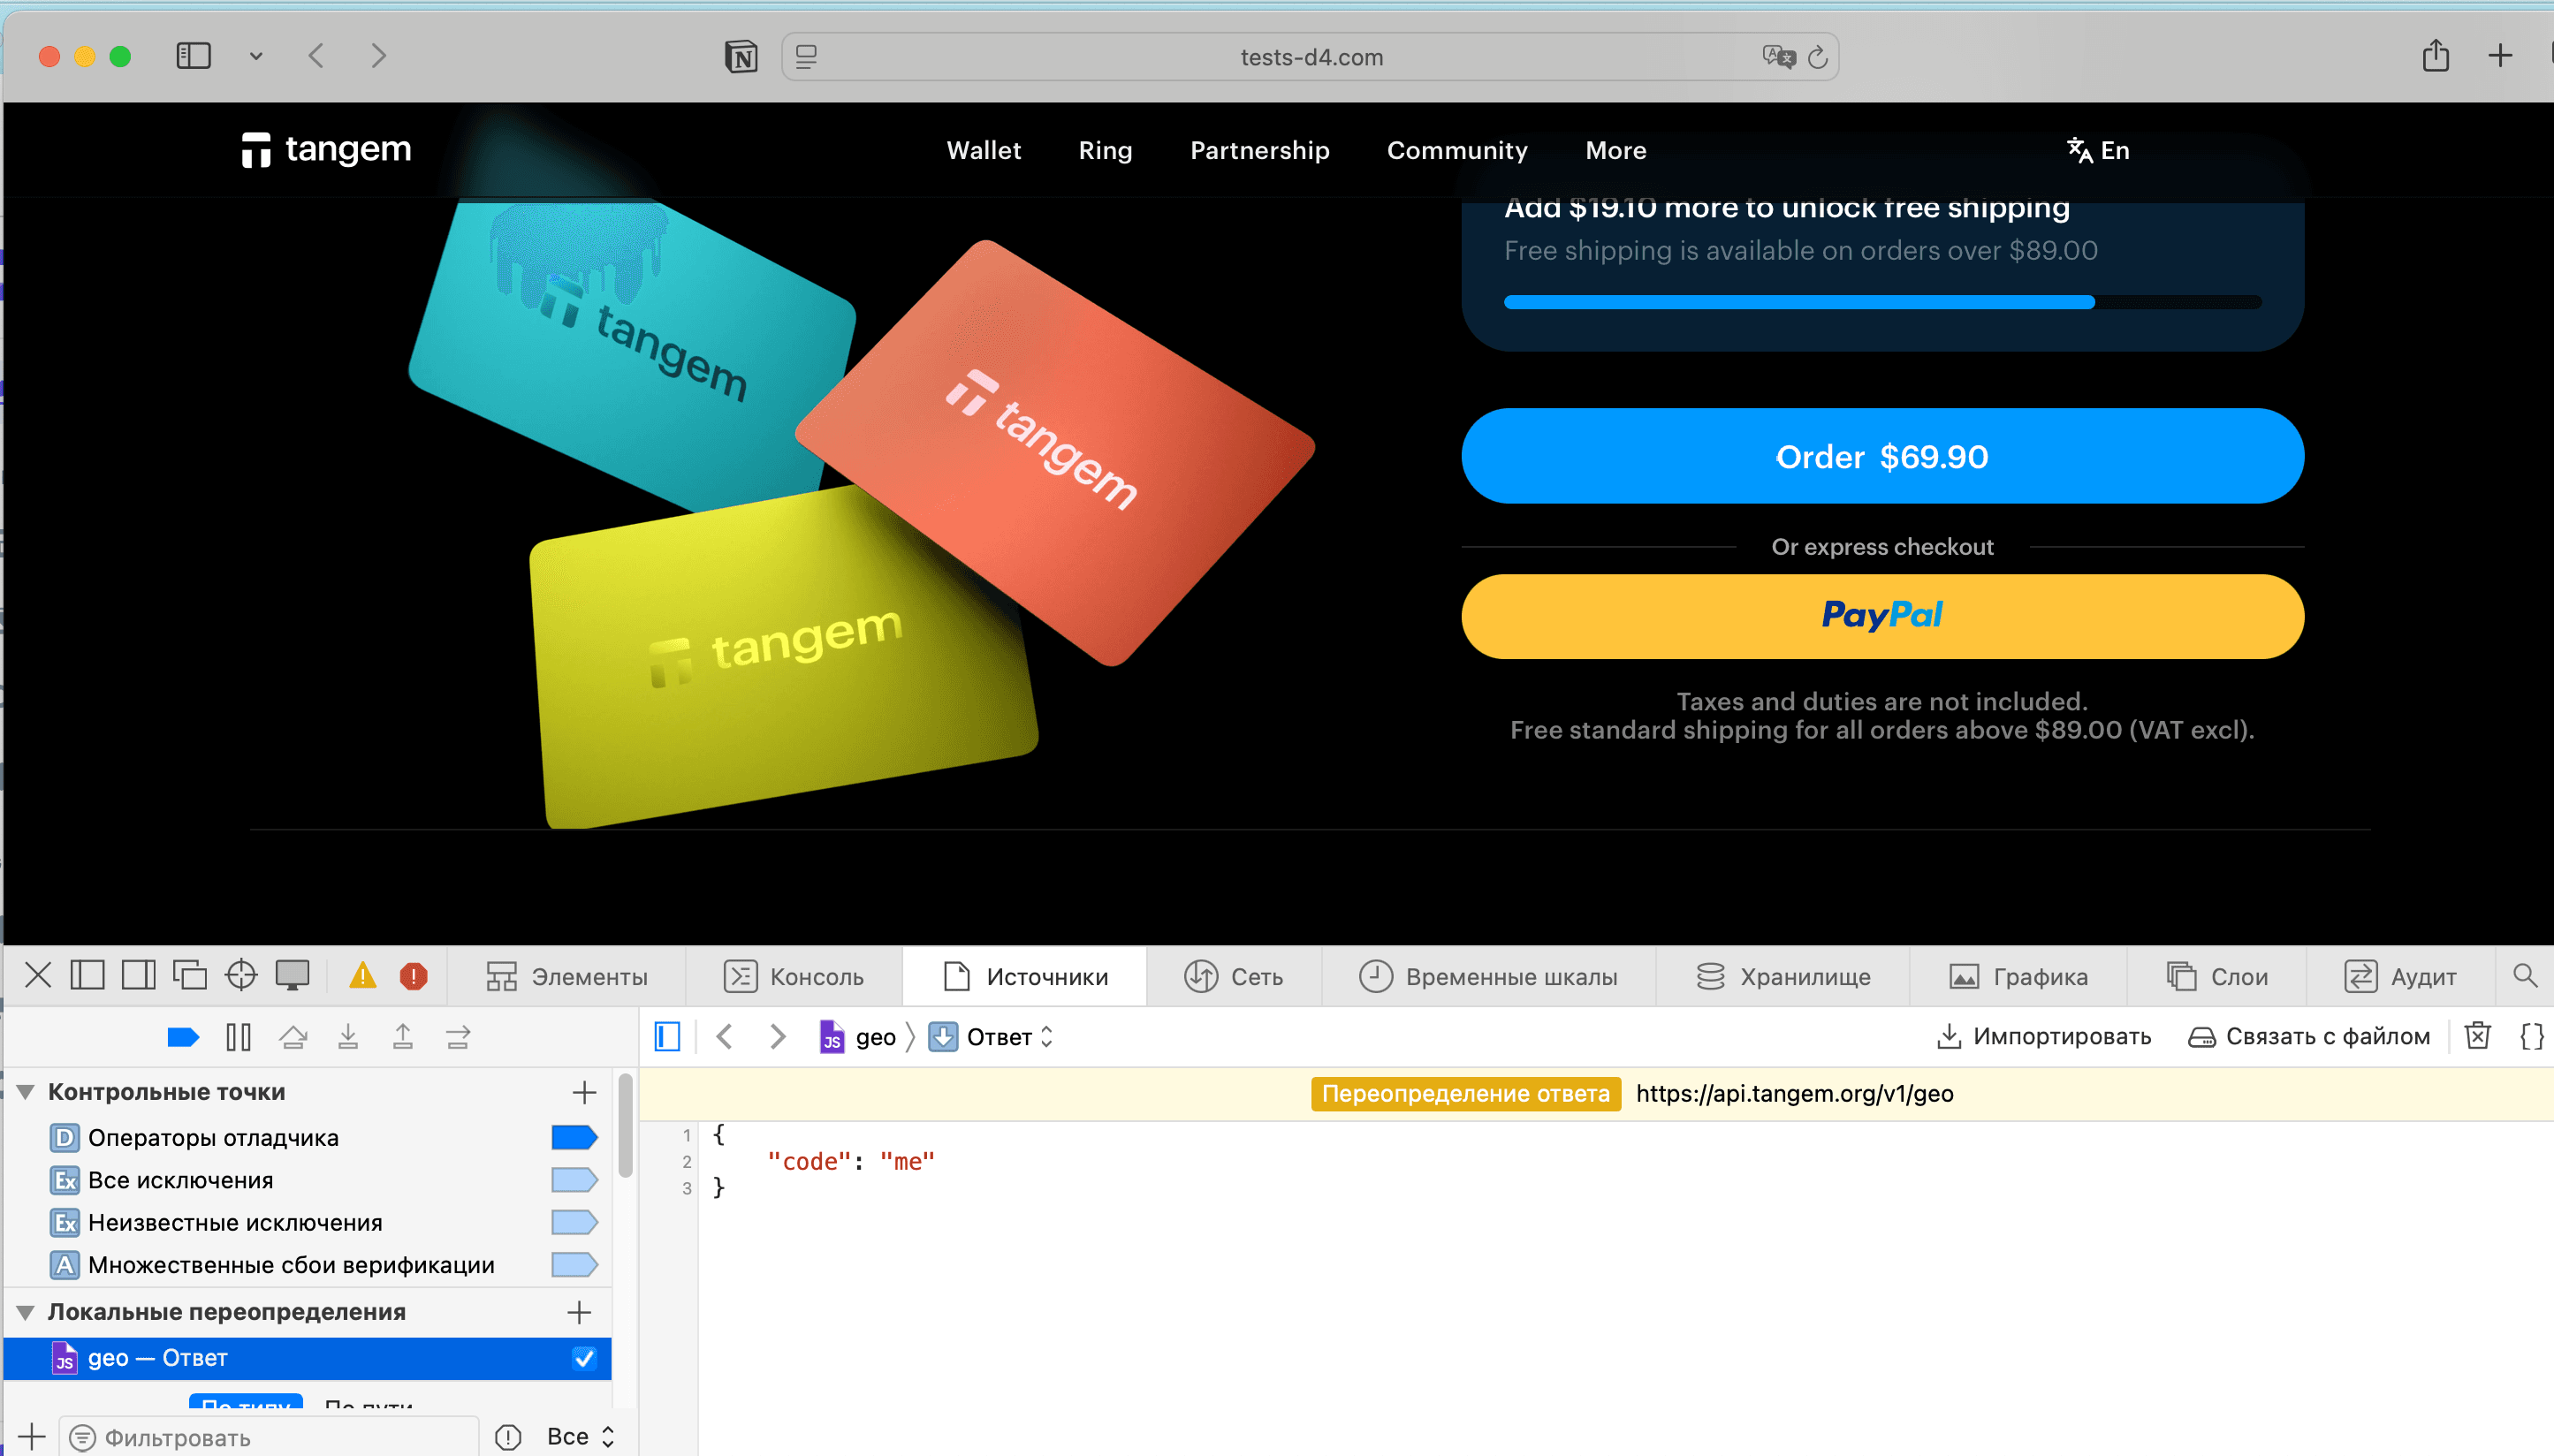Click the device emulation monitor icon

point(292,975)
